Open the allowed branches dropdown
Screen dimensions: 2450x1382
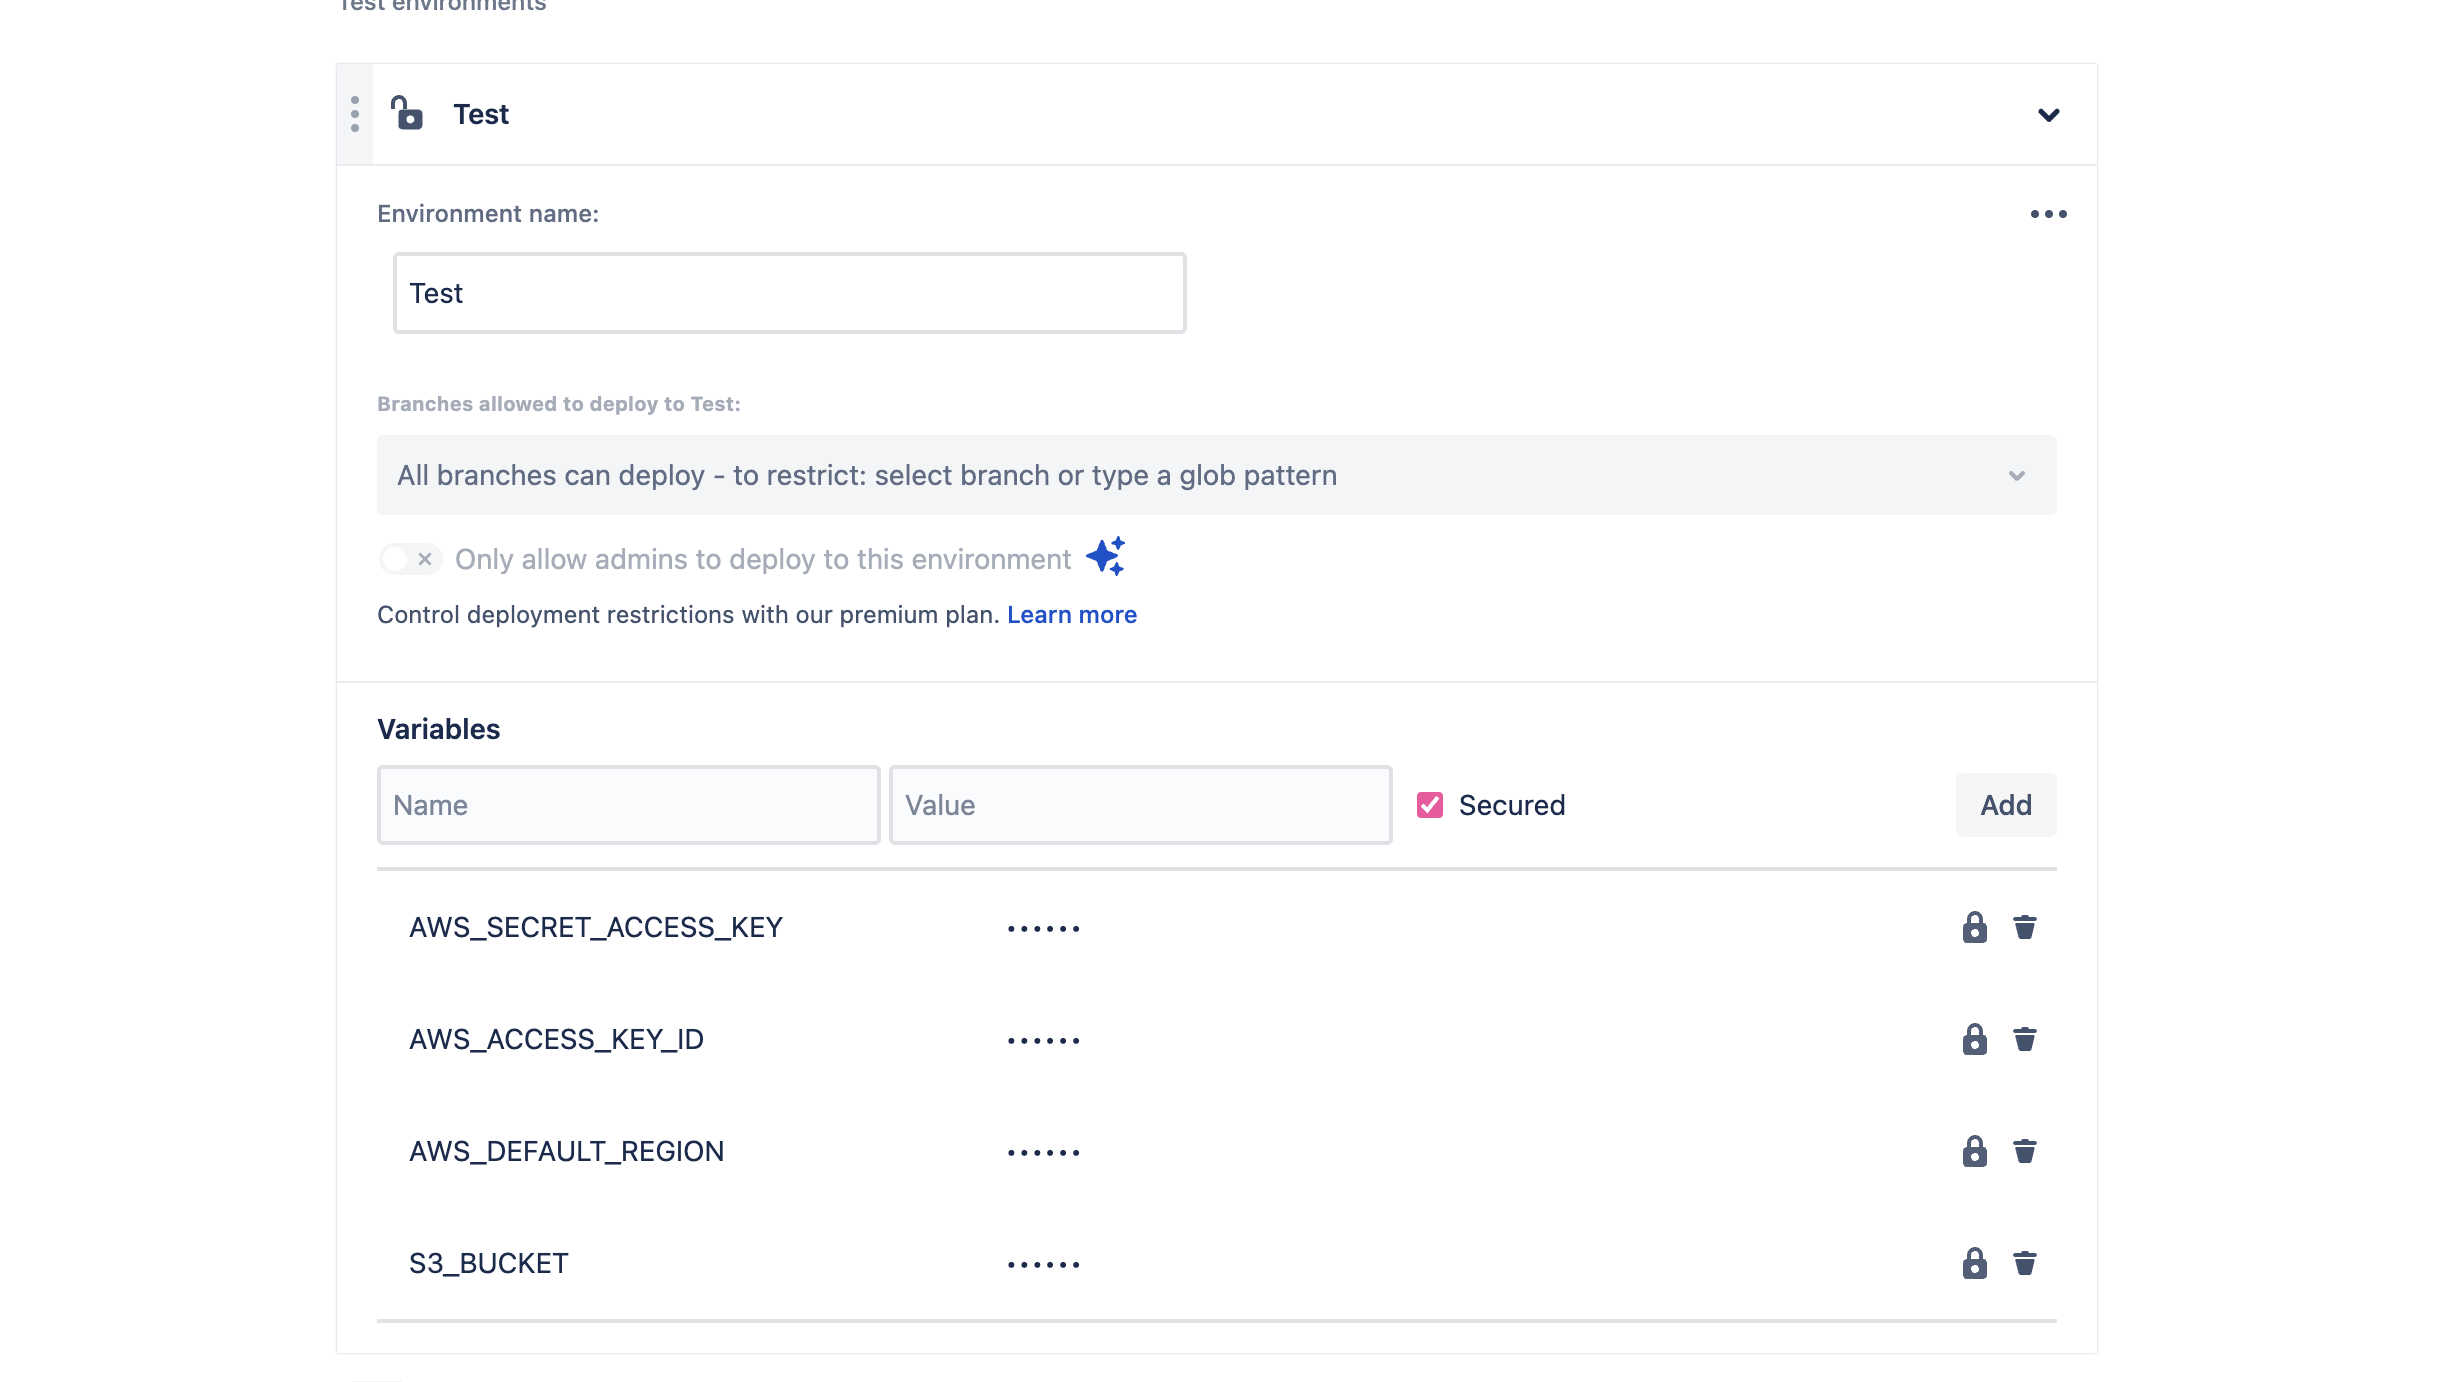(x=1216, y=475)
